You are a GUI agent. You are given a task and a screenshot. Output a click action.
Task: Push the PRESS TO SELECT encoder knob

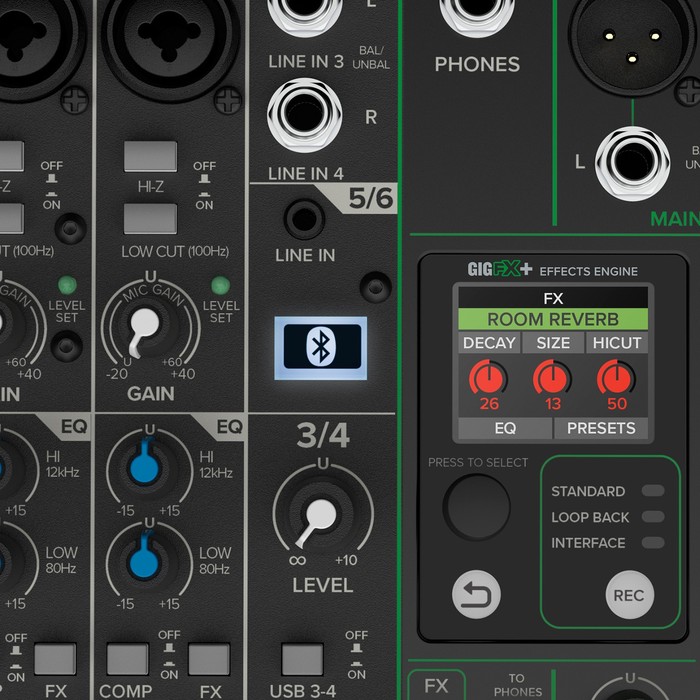pyautogui.click(x=477, y=508)
